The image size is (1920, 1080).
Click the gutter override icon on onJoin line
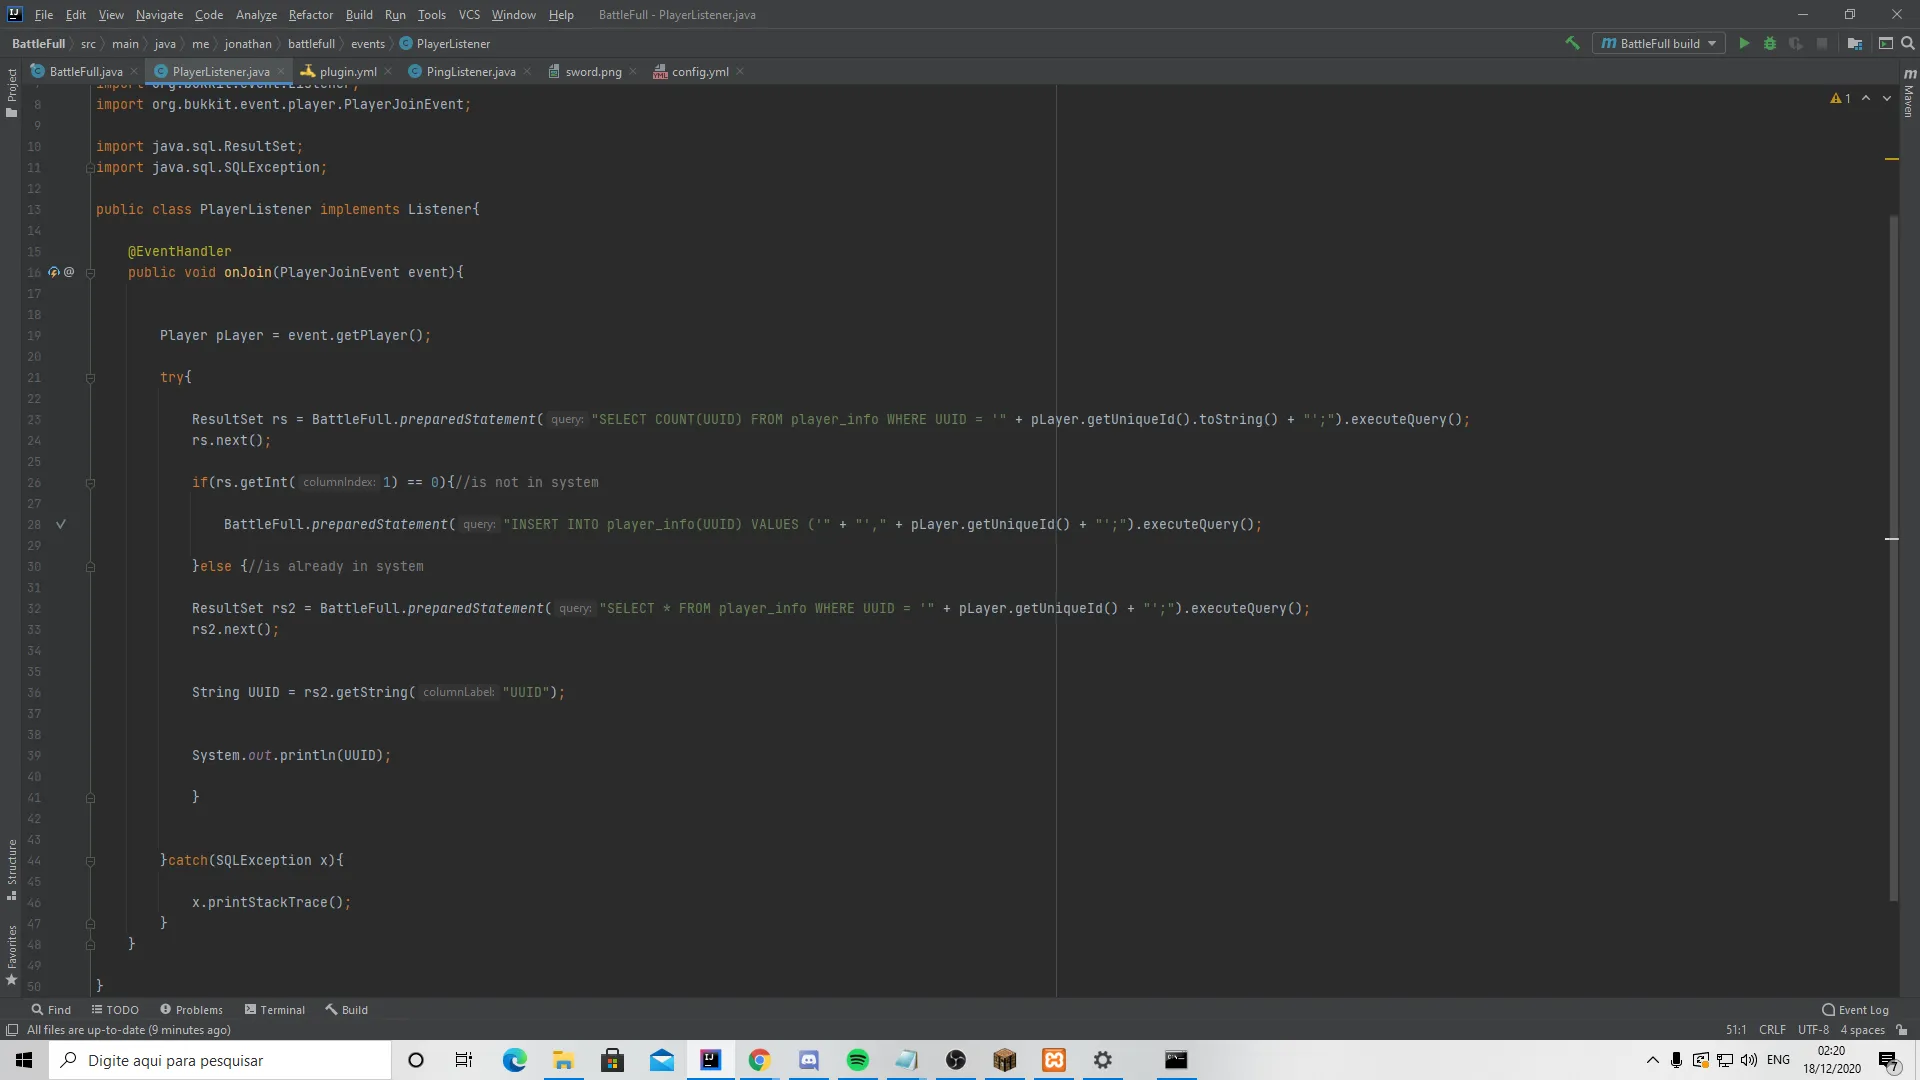point(54,272)
